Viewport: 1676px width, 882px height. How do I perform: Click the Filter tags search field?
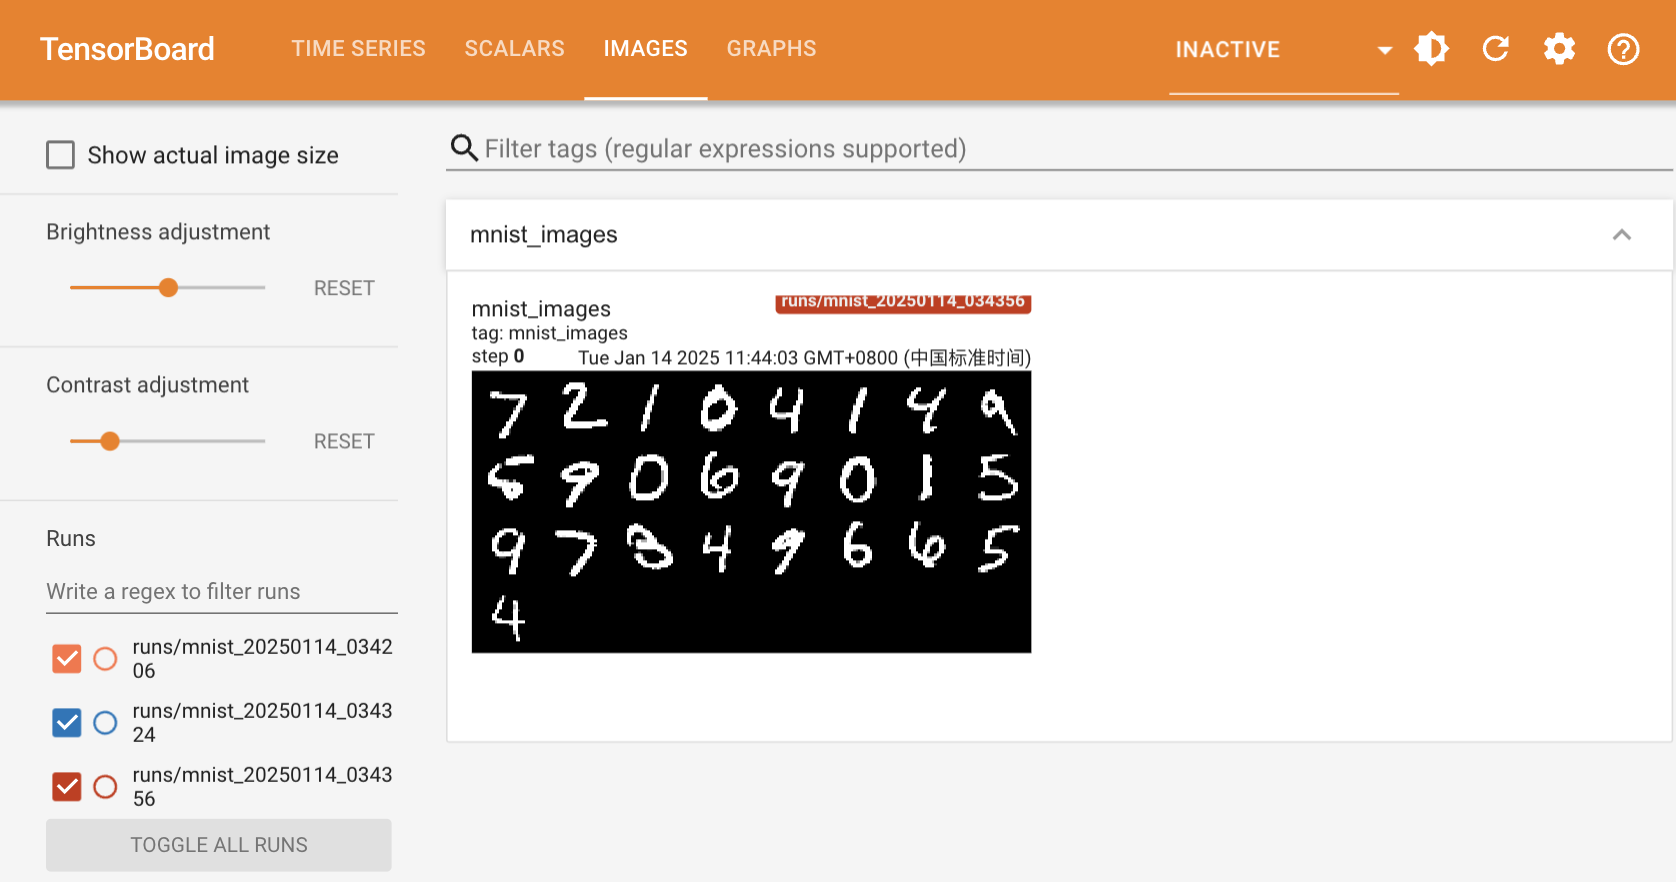coord(1070,149)
